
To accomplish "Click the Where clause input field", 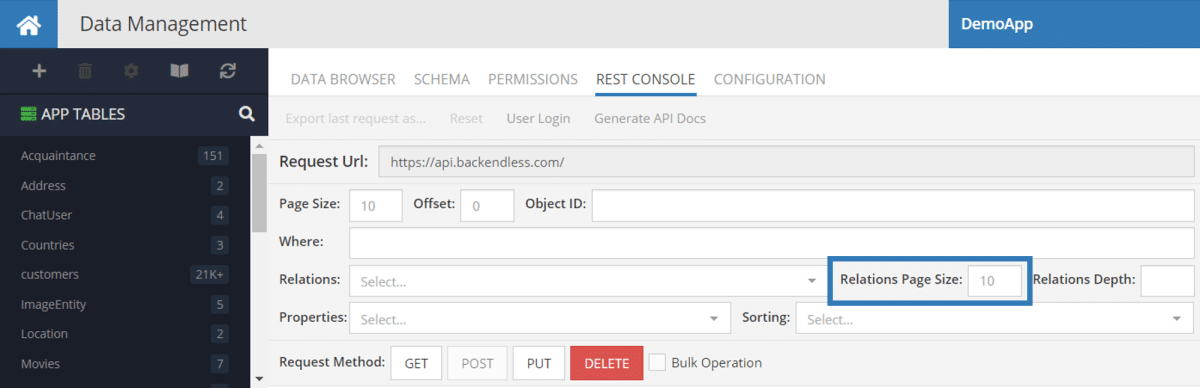I will point(771,243).
